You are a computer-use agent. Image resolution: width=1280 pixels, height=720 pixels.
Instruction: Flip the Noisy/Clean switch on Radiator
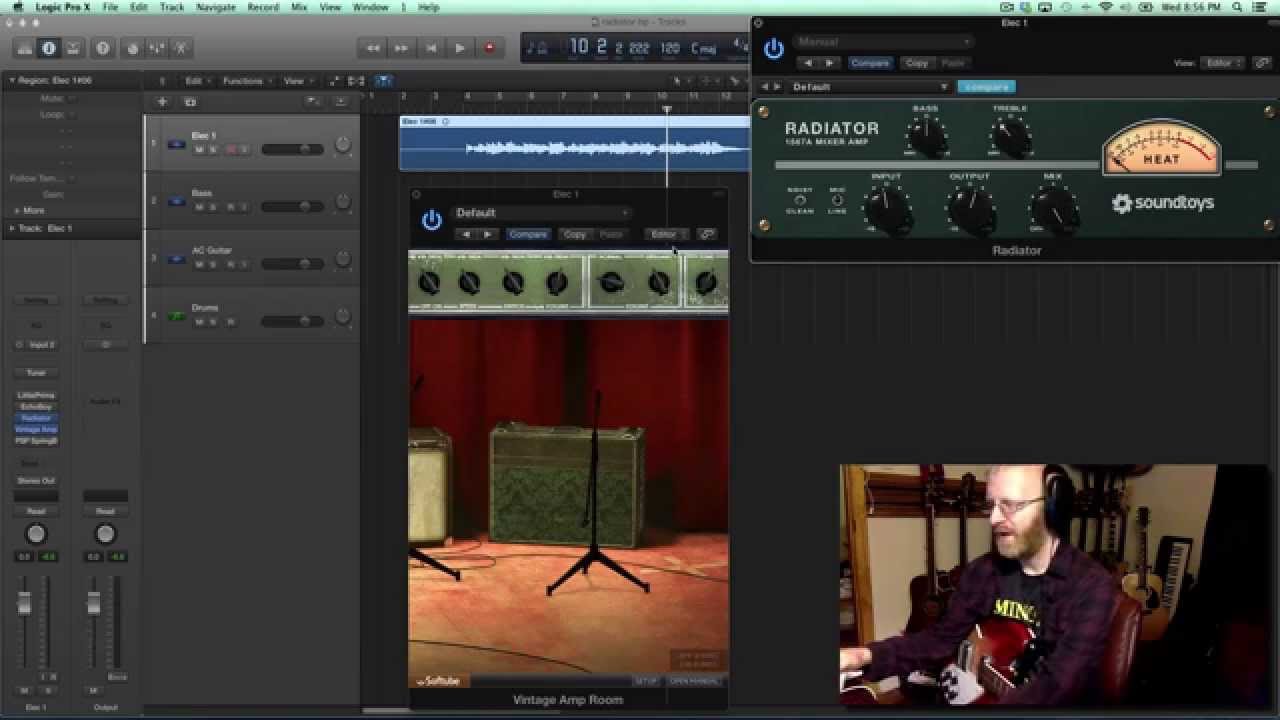point(800,200)
